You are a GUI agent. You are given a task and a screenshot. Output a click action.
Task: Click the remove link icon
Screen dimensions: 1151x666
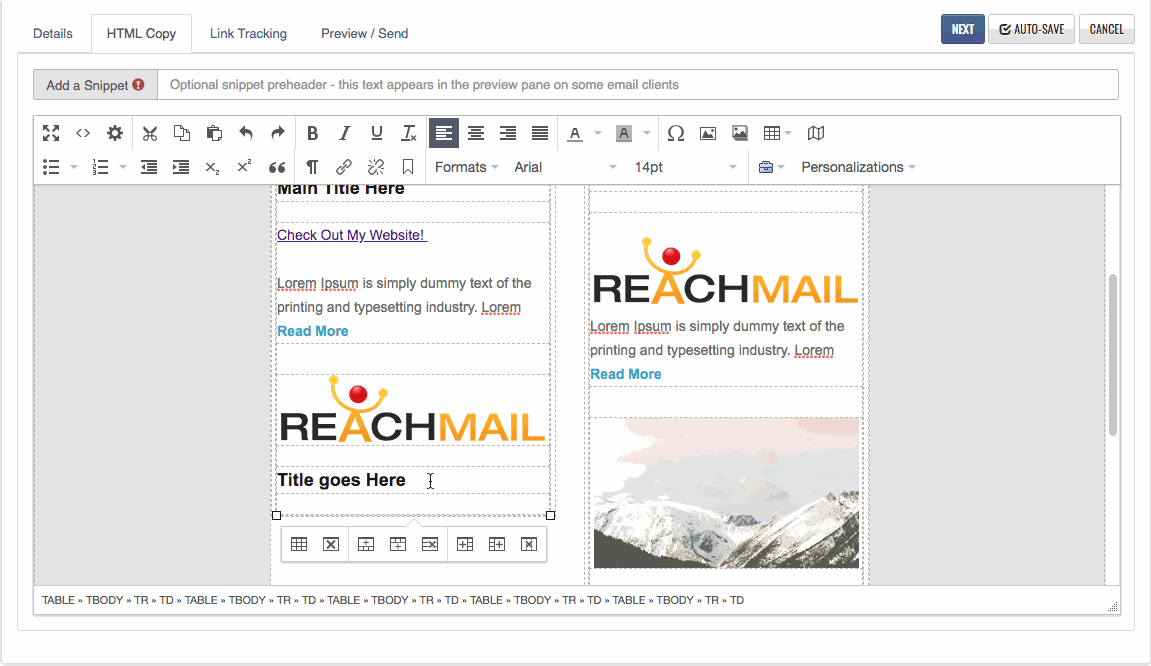(376, 167)
